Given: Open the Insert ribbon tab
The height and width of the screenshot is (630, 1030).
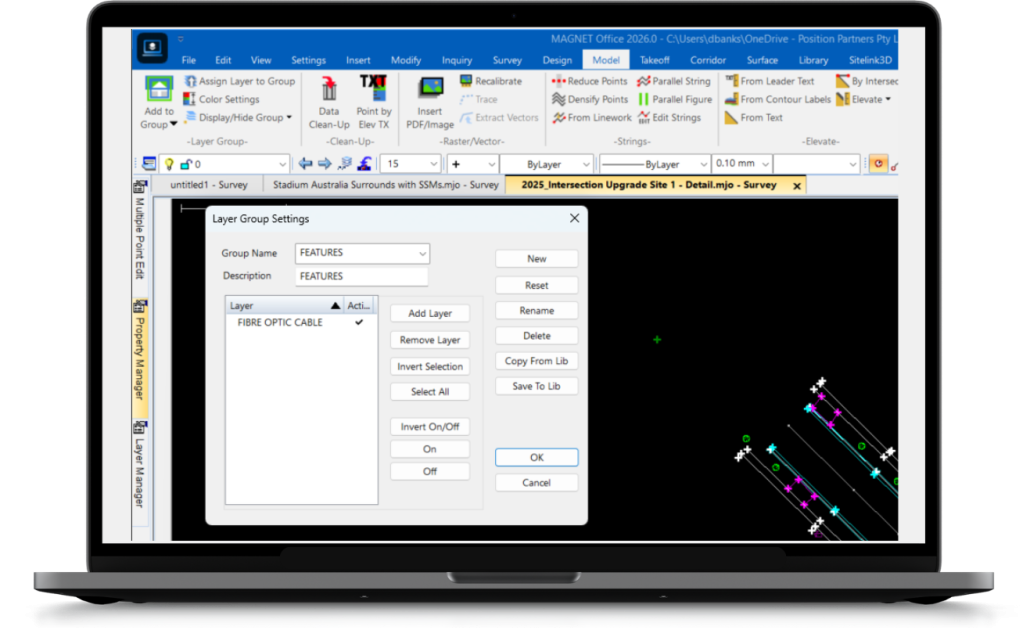Looking at the screenshot, I should tap(358, 60).
